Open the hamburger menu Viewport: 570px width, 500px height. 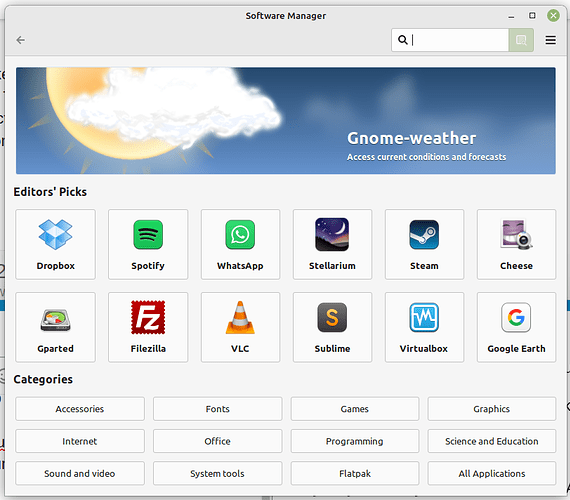coord(550,40)
